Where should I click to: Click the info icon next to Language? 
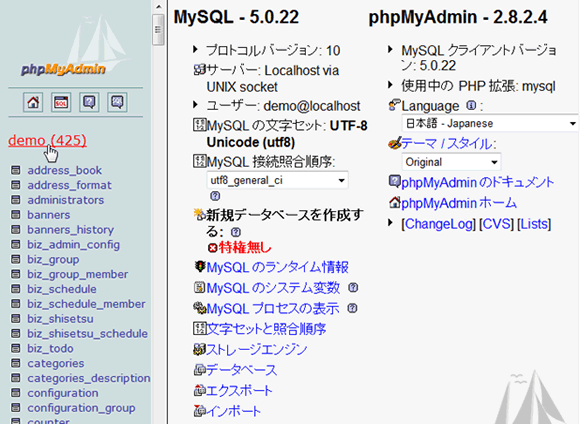coord(471,105)
